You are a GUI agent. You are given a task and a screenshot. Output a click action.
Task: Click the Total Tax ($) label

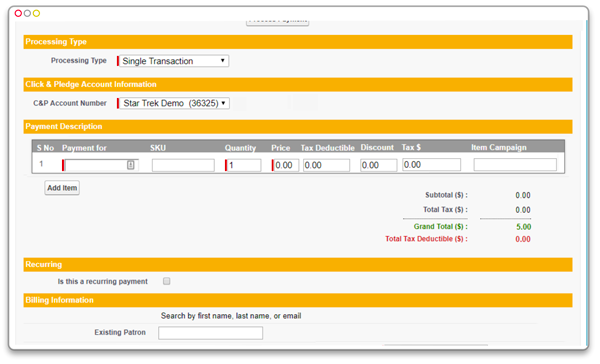[x=445, y=210]
